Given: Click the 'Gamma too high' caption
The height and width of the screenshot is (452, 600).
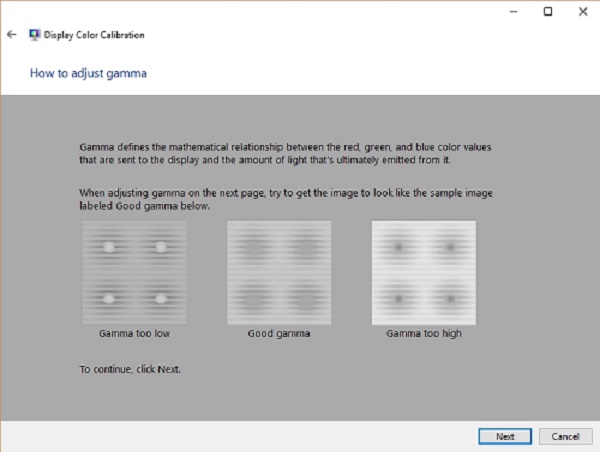Looking at the screenshot, I should (424, 333).
